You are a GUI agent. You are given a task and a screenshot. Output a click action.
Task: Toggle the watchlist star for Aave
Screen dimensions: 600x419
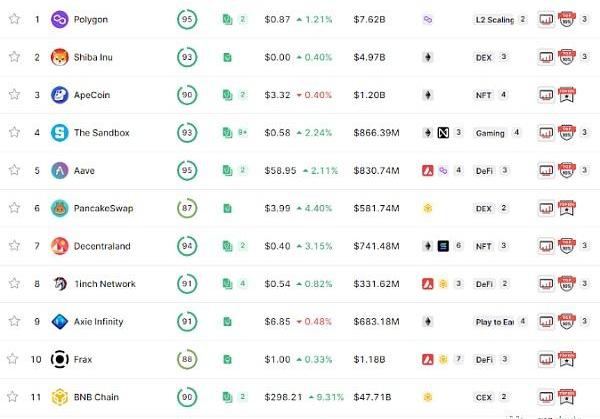tap(14, 170)
